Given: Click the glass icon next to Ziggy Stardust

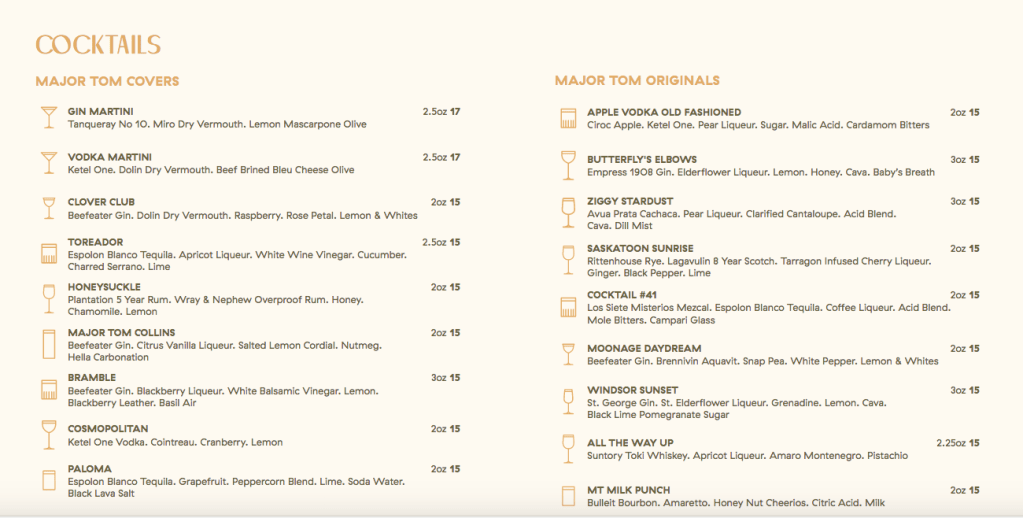Looking at the screenshot, I should [x=568, y=212].
